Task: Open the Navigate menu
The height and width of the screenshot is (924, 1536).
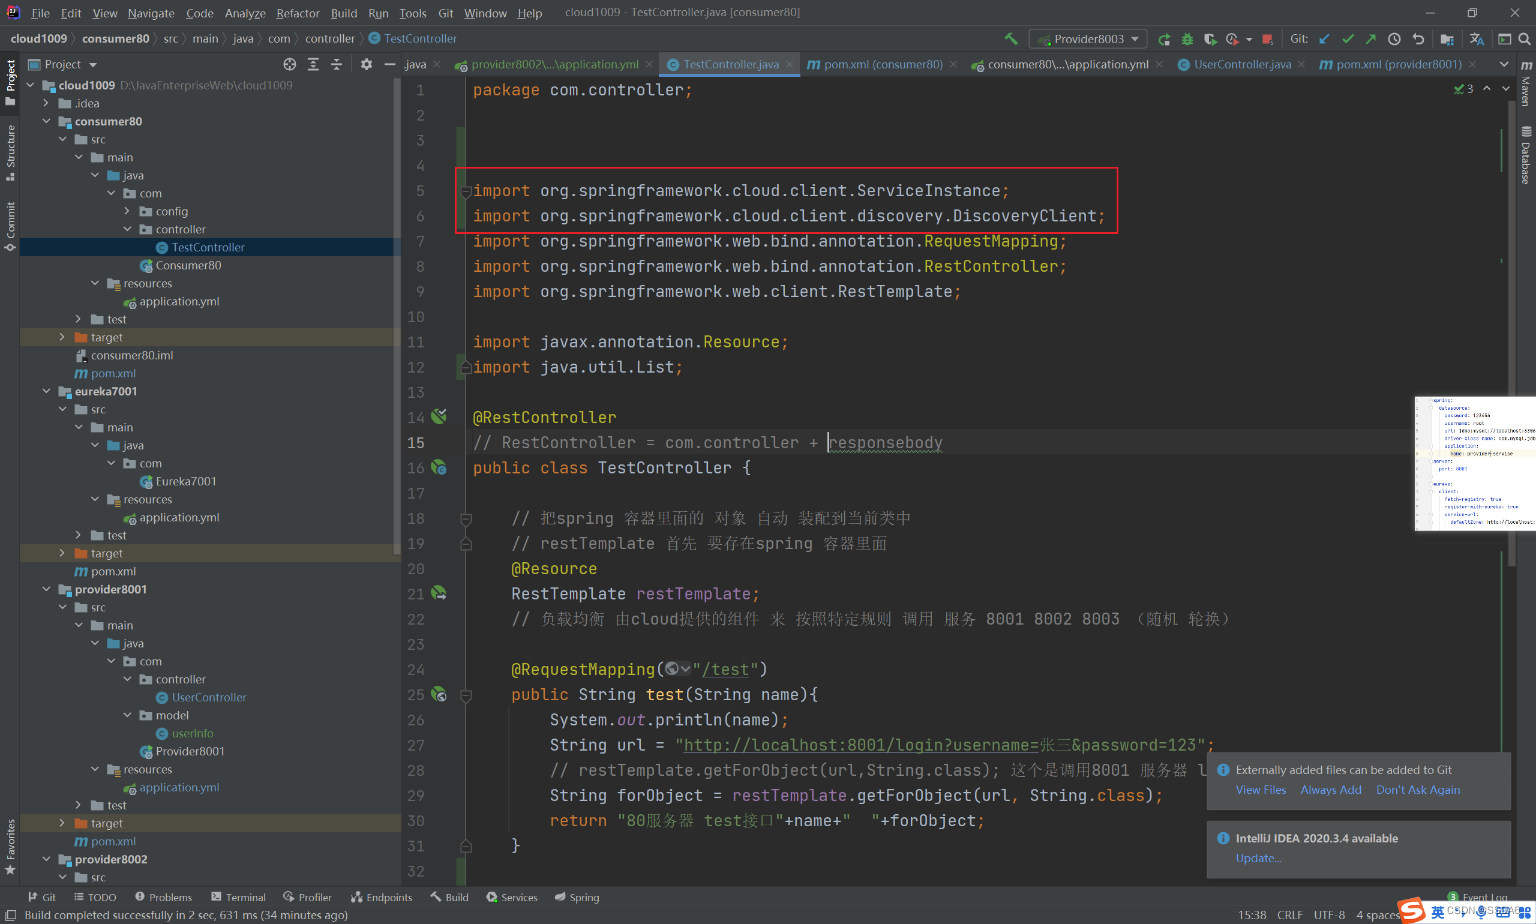Action: [151, 13]
